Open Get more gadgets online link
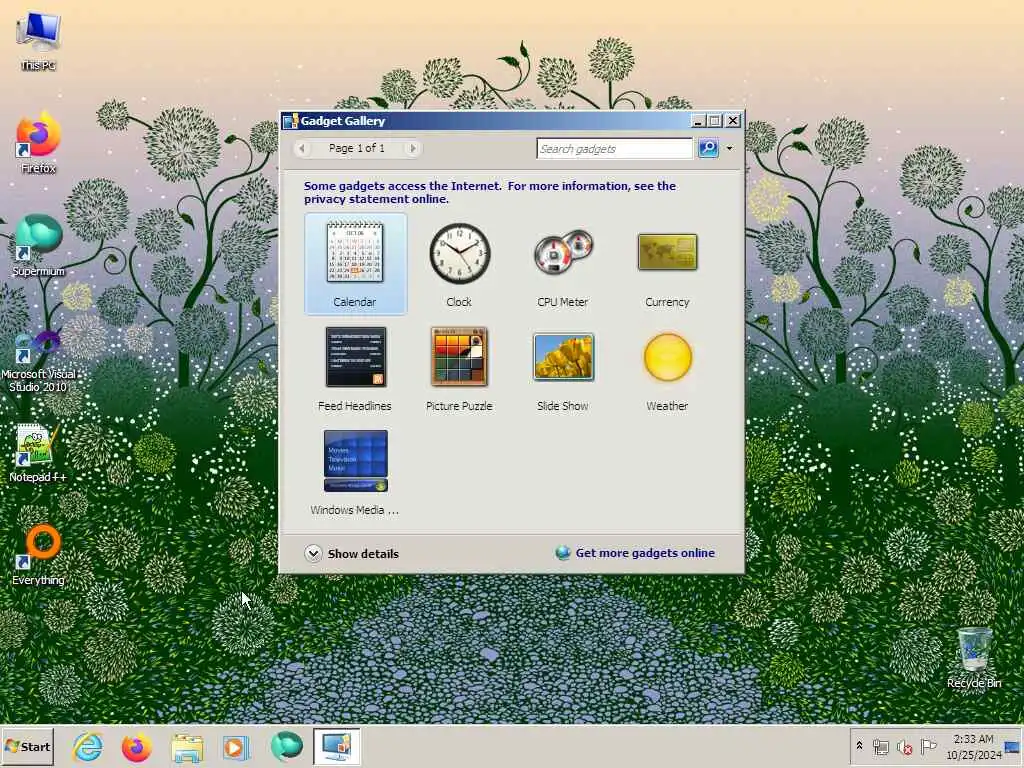 tap(645, 553)
